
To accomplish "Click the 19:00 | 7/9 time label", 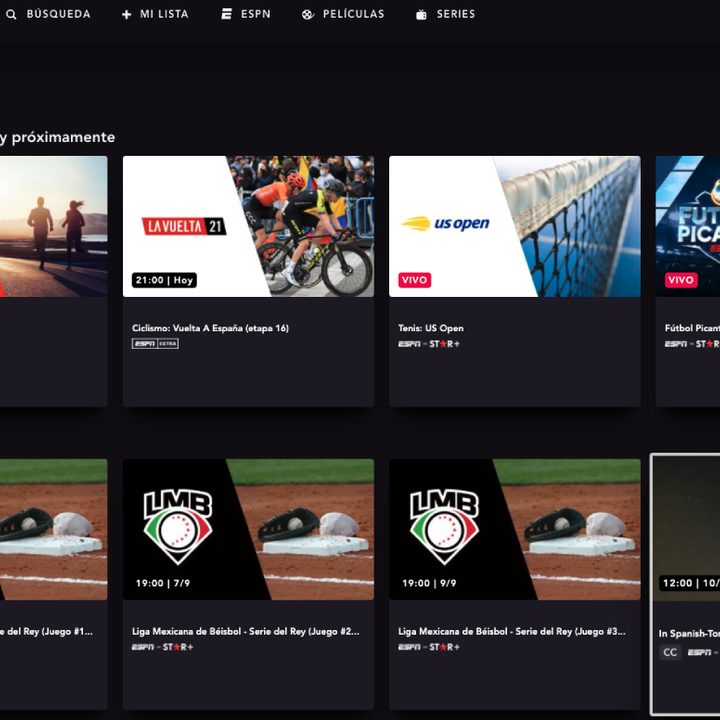I will tap(163, 583).
